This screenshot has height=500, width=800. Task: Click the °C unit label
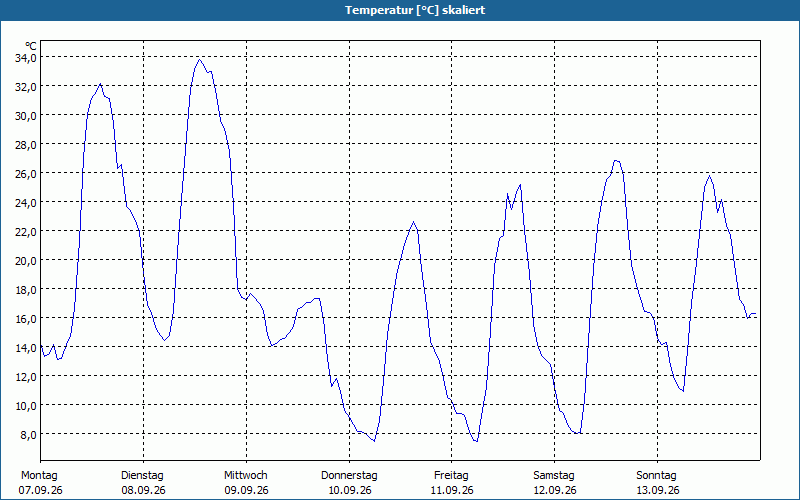coord(31,46)
